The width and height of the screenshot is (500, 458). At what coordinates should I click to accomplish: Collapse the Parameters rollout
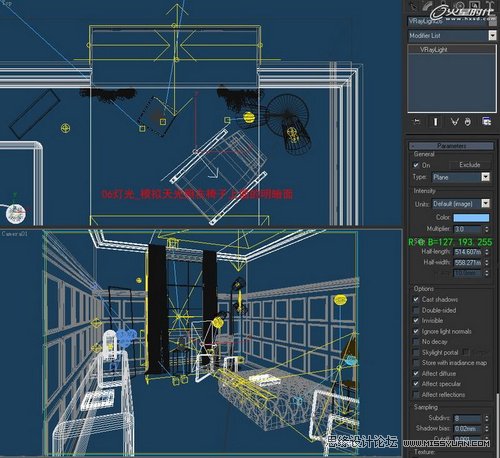tap(451, 146)
